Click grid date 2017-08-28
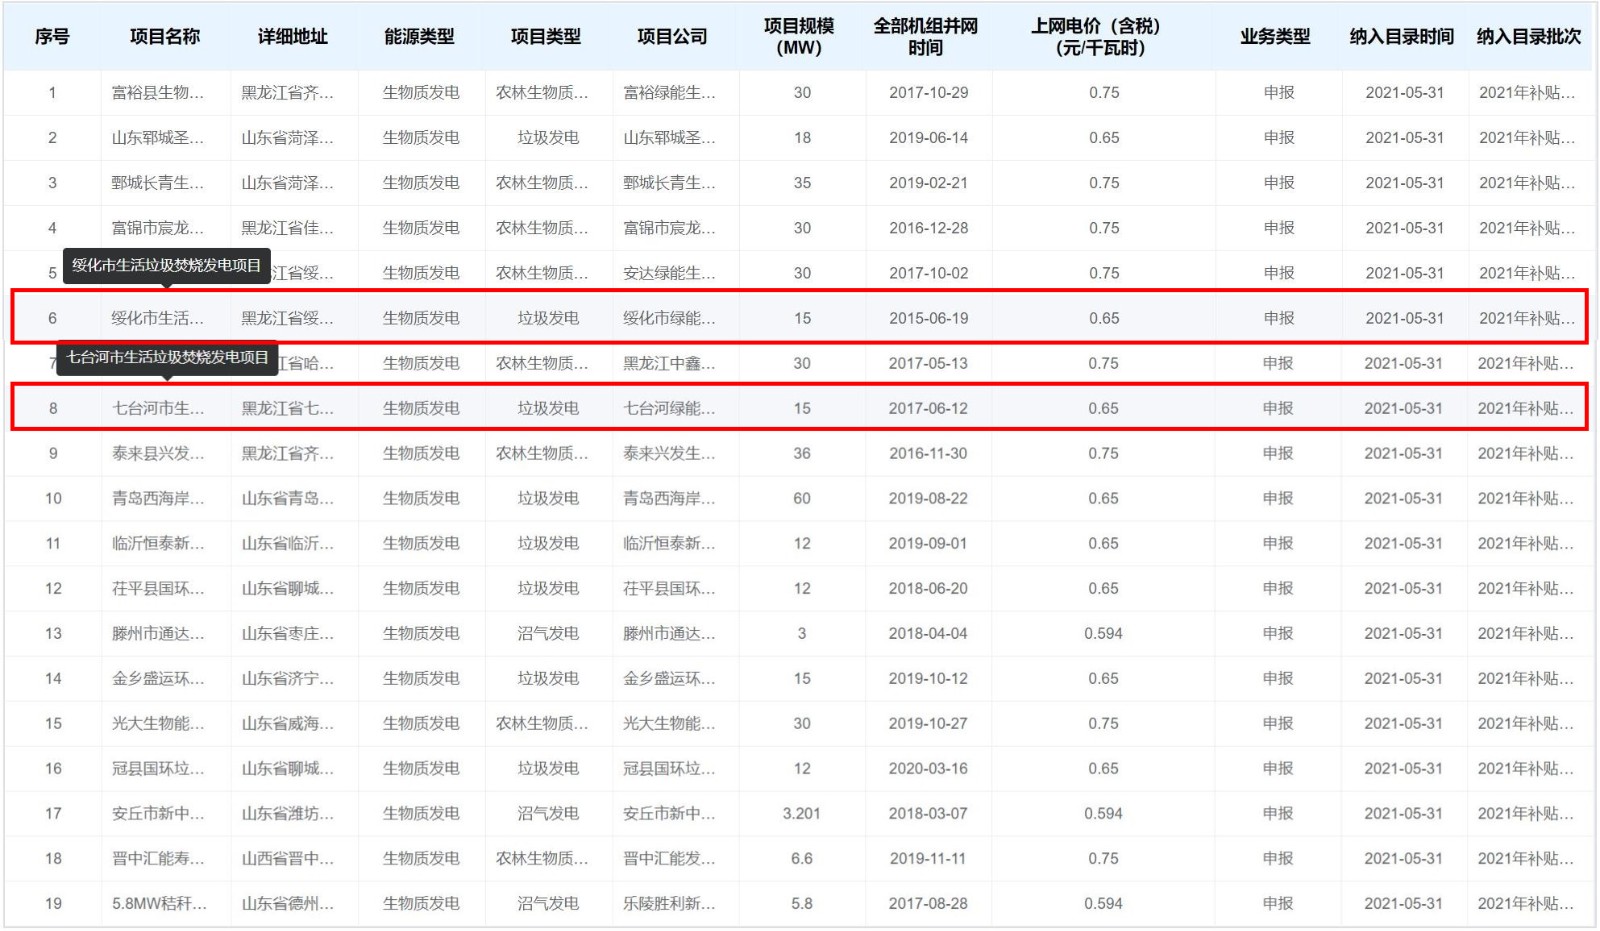Image resolution: width=1600 pixels, height=931 pixels. tap(928, 903)
